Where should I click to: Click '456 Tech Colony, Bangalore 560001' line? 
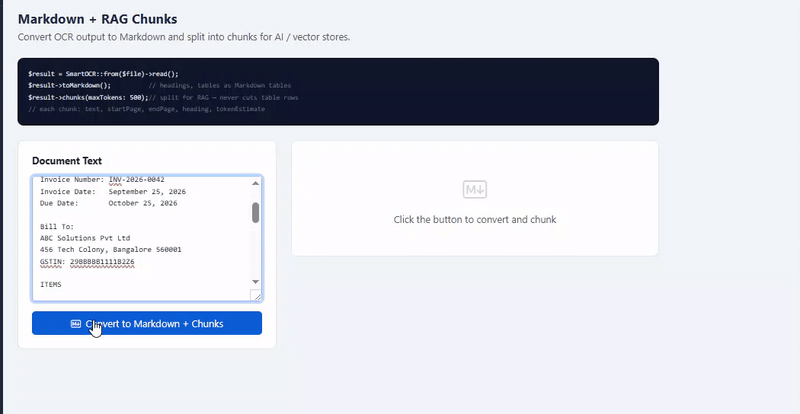pyautogui.click(x=111, y=250)
